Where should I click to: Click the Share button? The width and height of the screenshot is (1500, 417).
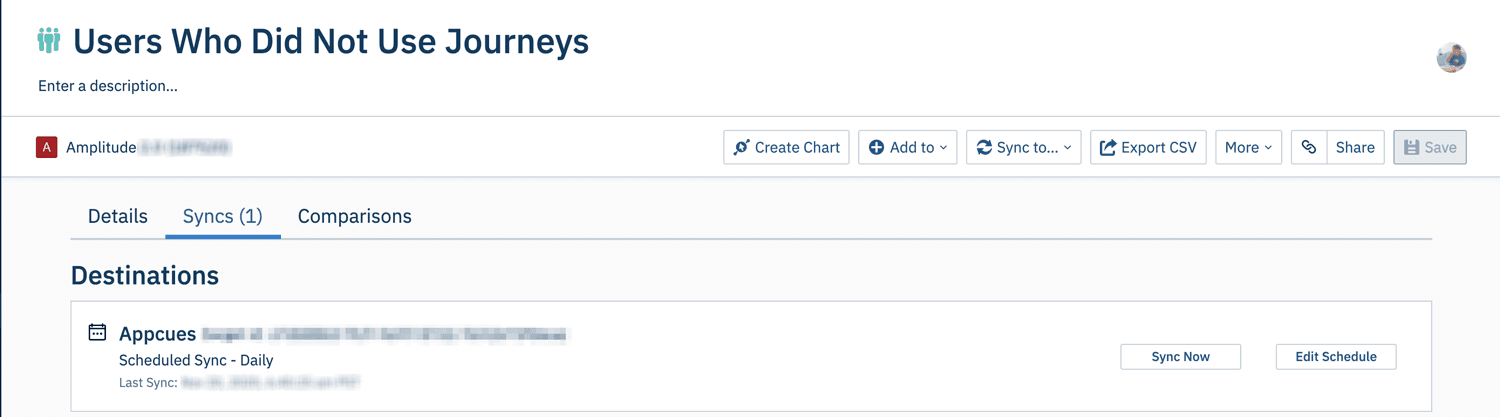point(1355,147)
